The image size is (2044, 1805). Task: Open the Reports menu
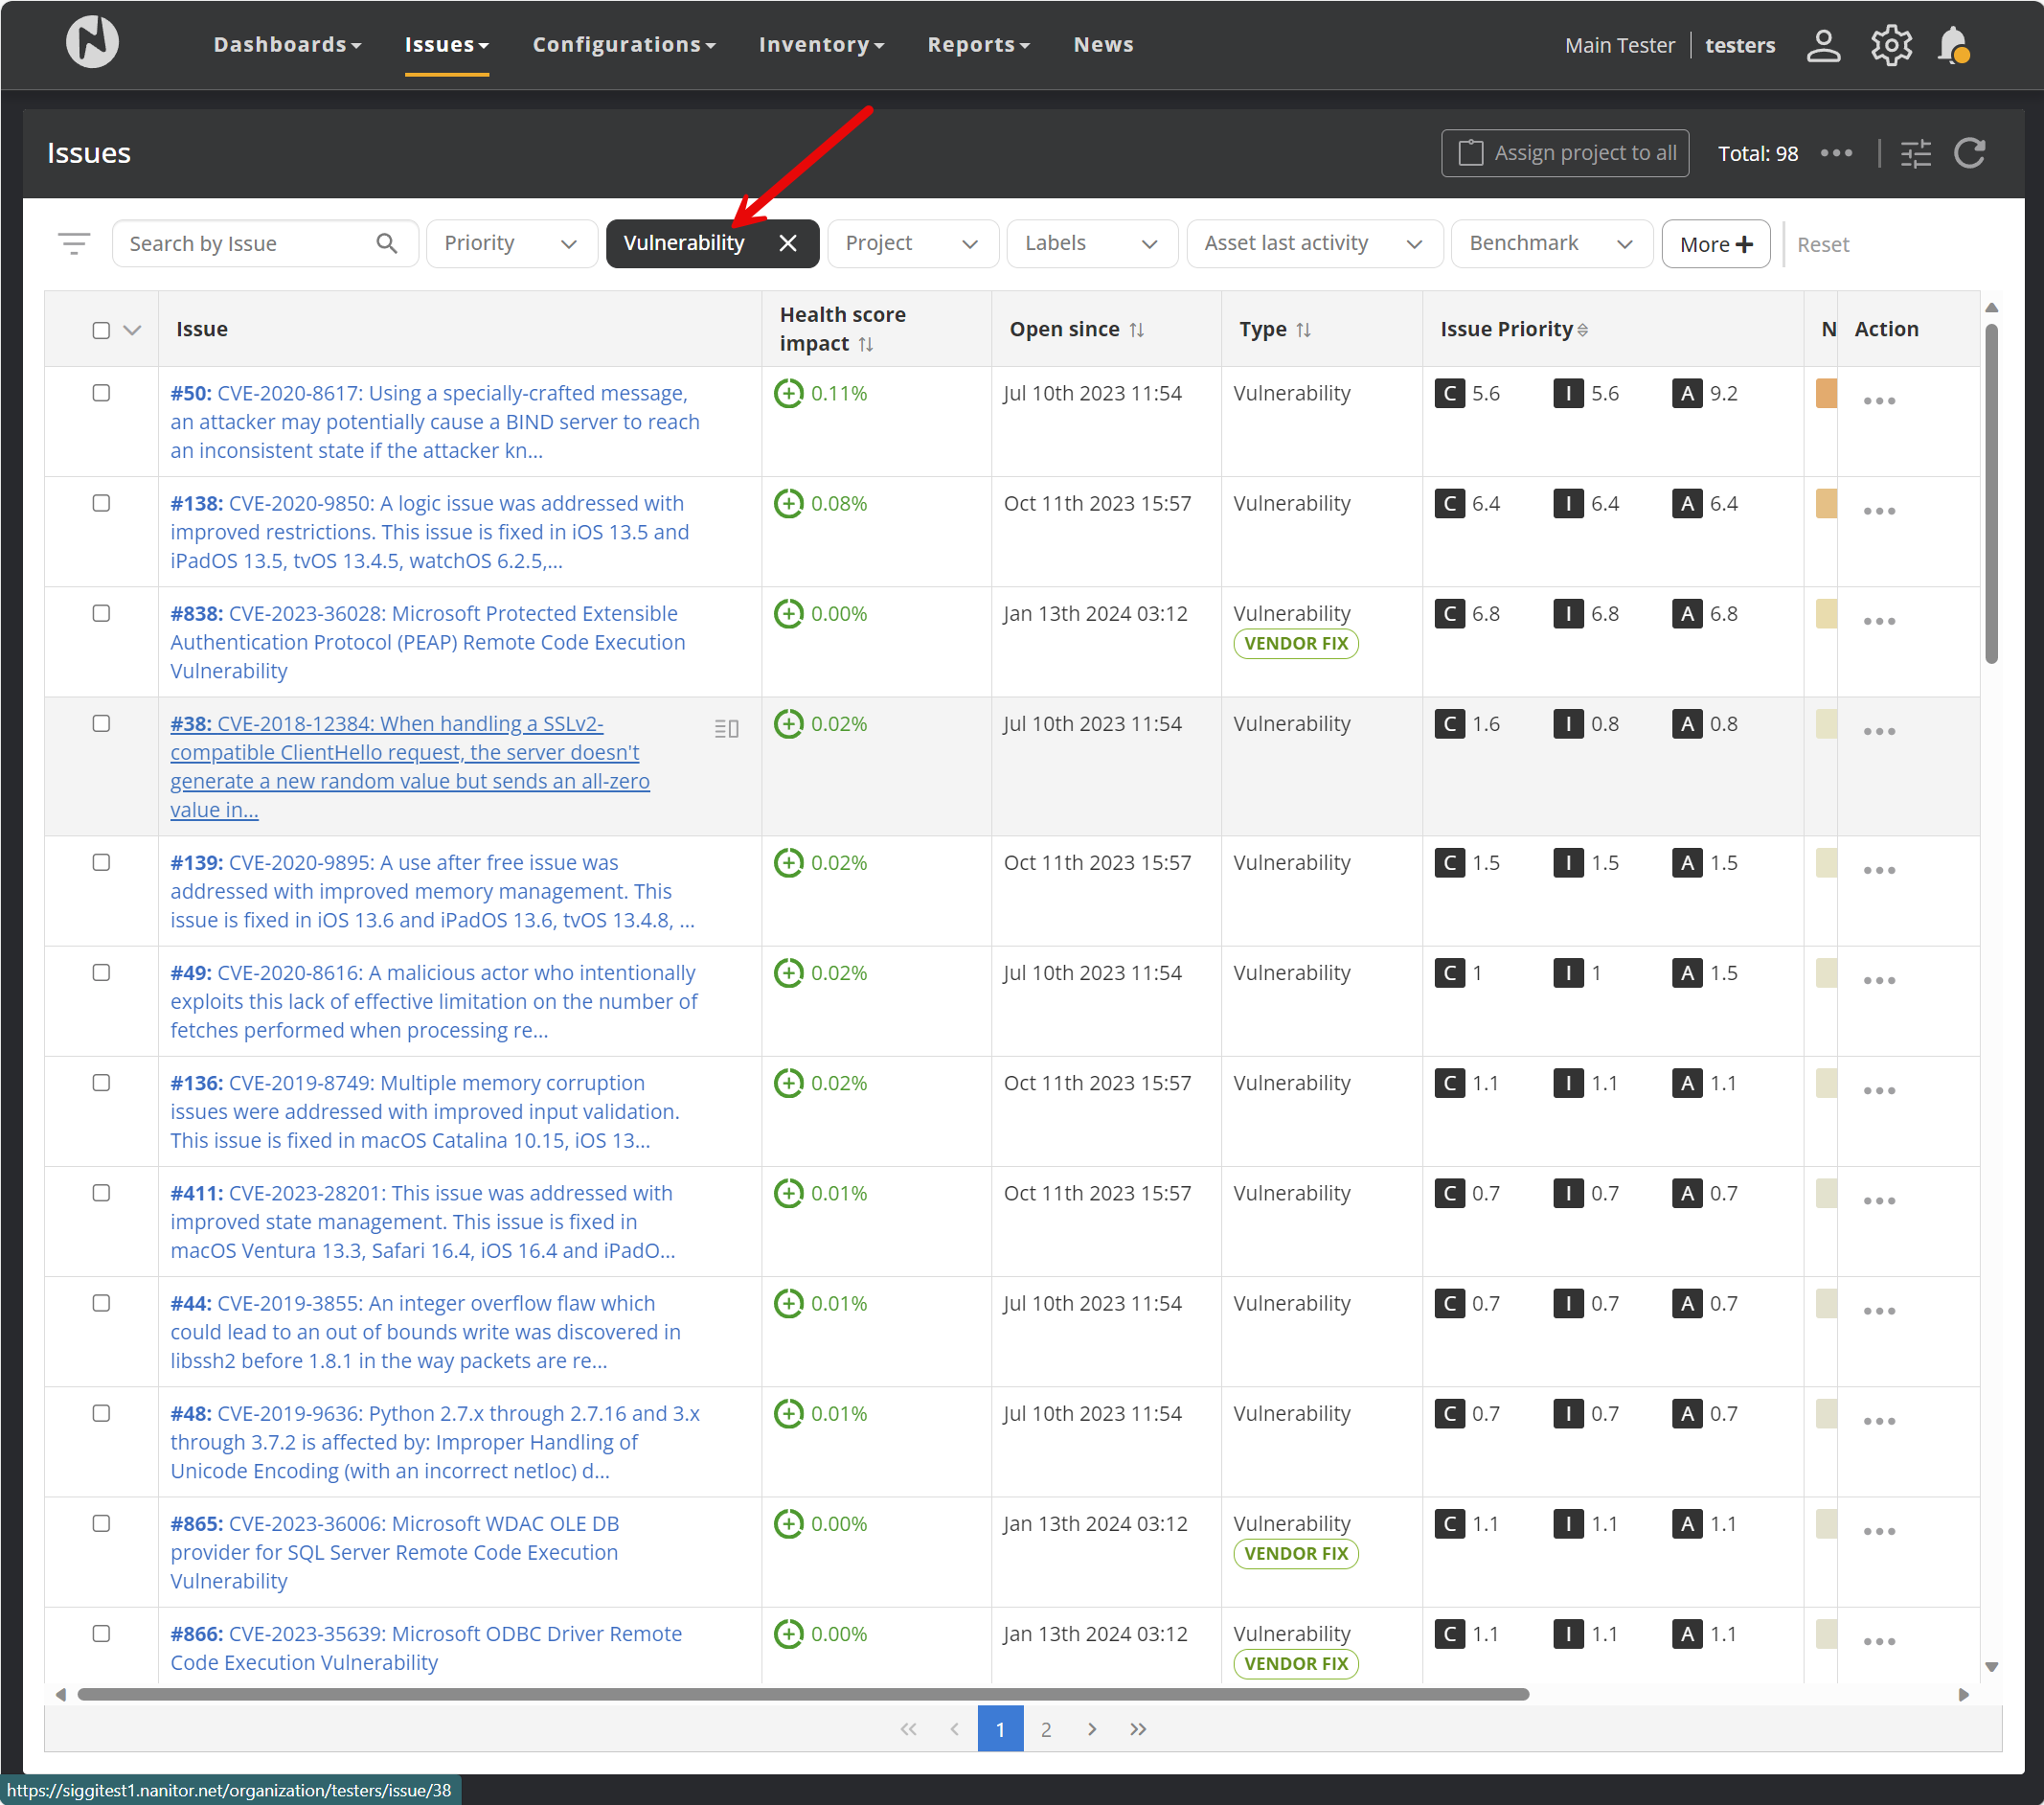click(x=977, y=44)
